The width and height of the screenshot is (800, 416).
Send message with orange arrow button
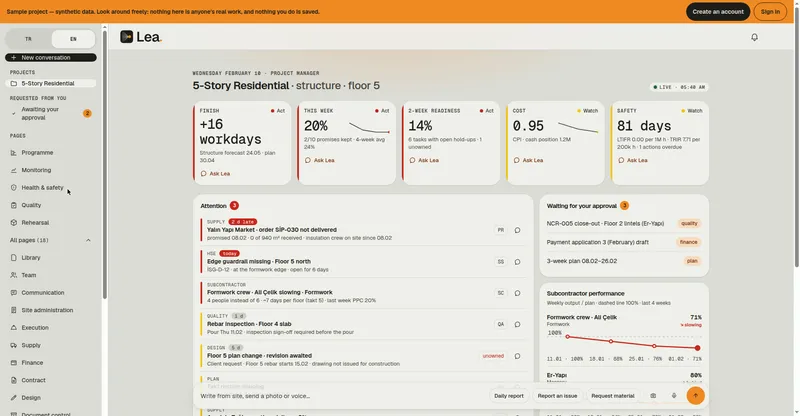point(695,396)
